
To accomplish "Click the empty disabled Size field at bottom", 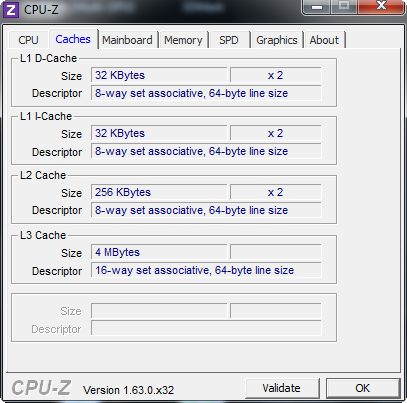I will [x=159, y=311].
